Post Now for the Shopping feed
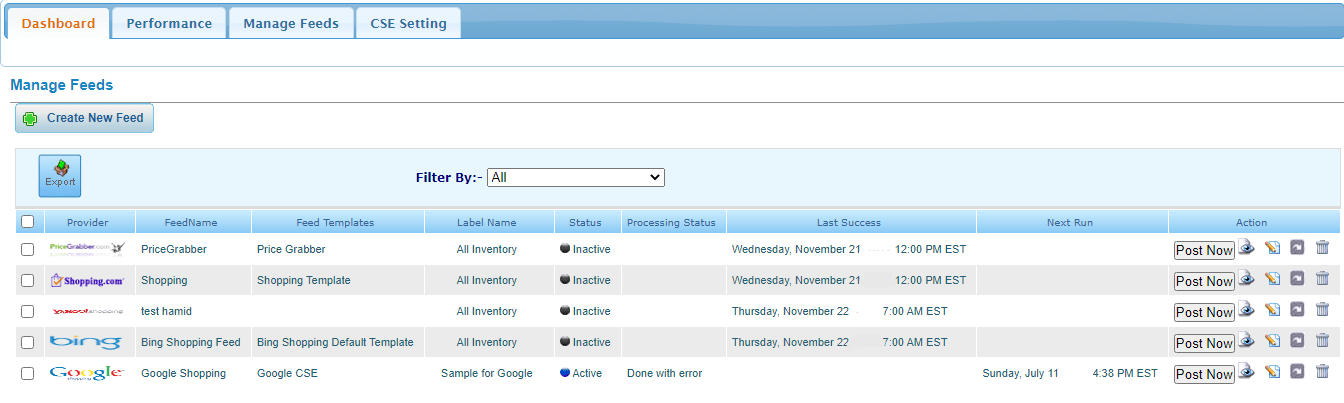1344x403 pixels. (1204, 281)
